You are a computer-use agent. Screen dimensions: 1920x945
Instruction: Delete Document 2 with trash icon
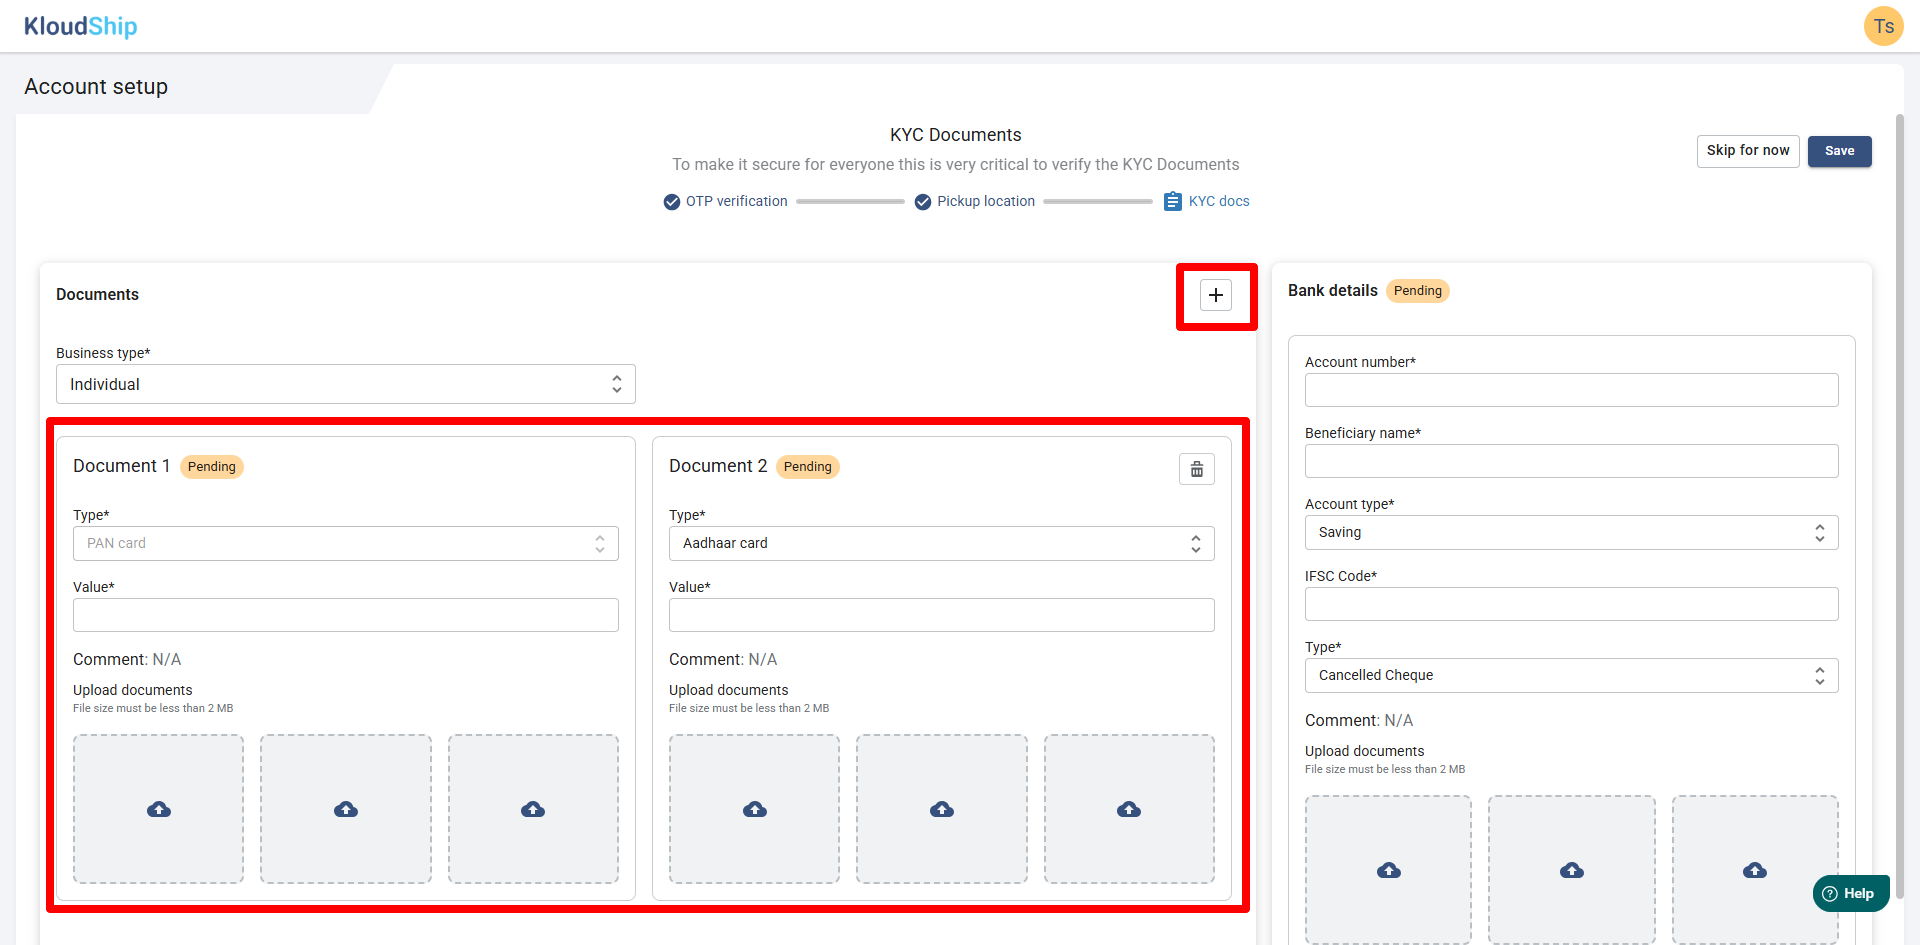[1196, 469]
